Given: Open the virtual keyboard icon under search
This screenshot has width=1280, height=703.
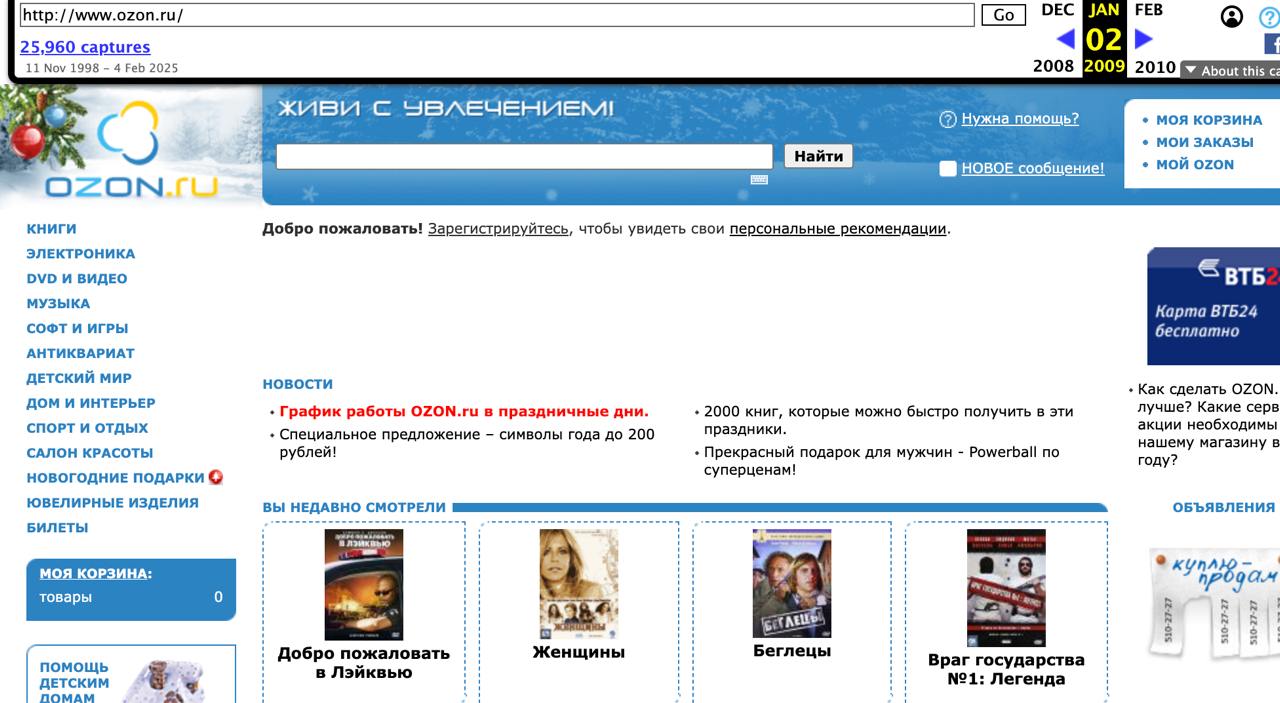Looking at the screenshot, I should [x=759, y=180].
